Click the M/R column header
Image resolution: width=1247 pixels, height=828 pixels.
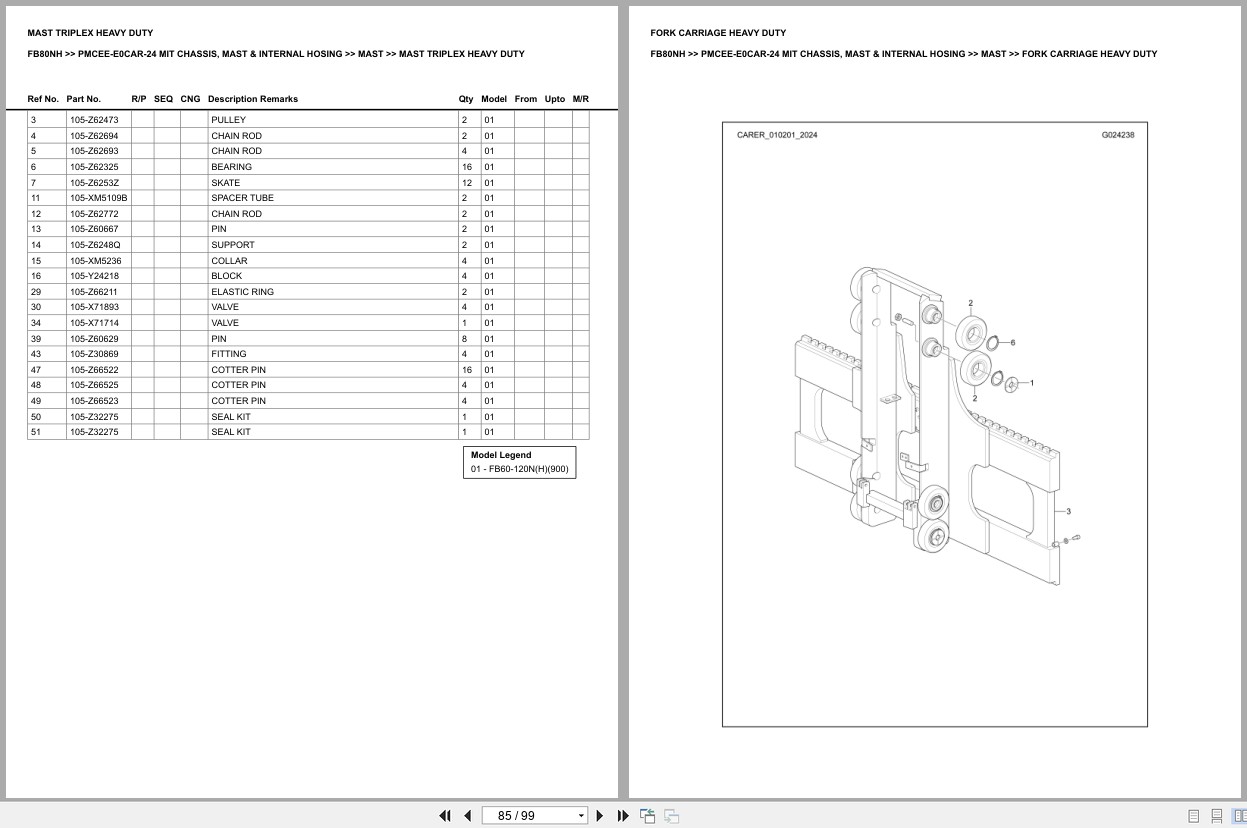point(581,99)
